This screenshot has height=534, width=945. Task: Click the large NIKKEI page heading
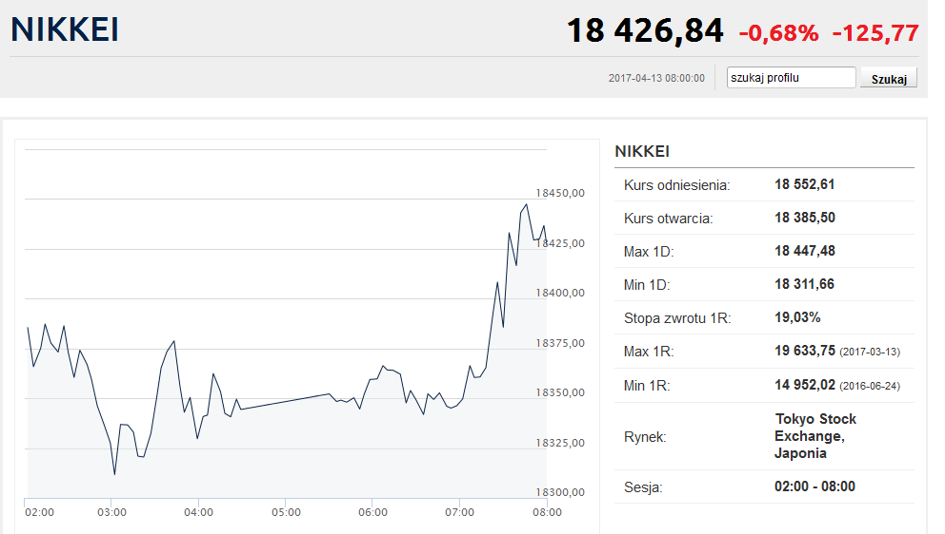pyautogui.click(x=64, y=30)
